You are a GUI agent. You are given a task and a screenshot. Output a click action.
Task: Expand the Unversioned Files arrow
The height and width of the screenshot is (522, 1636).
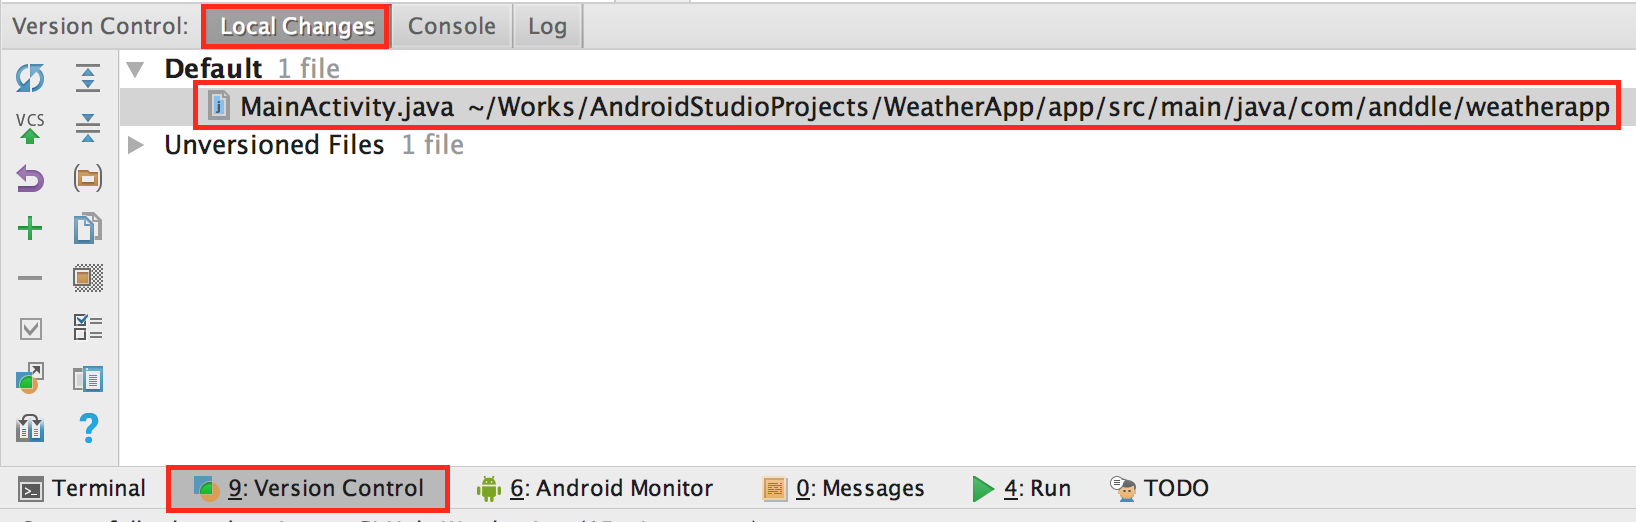coord(136,145)
